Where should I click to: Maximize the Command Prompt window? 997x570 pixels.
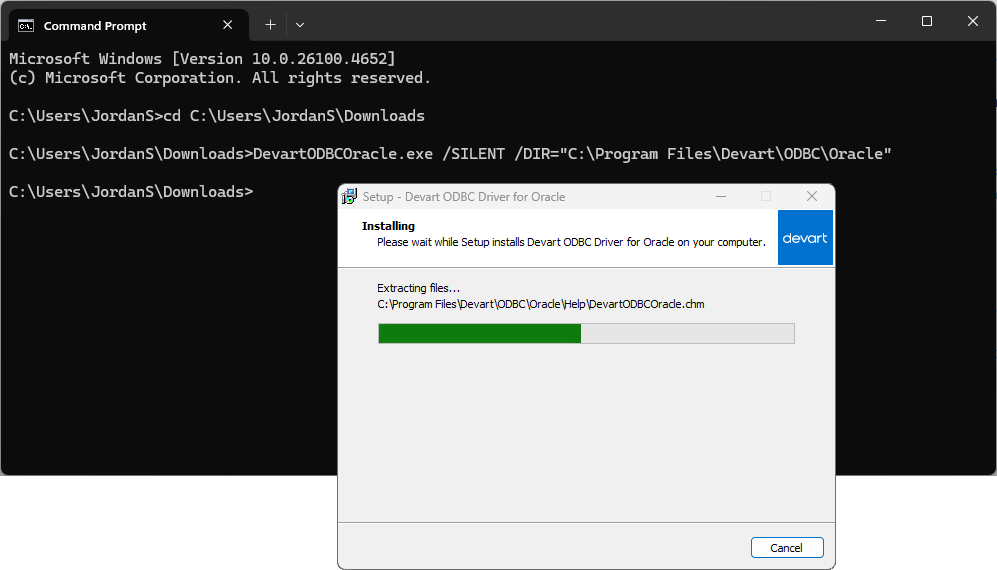click(927, 21)
